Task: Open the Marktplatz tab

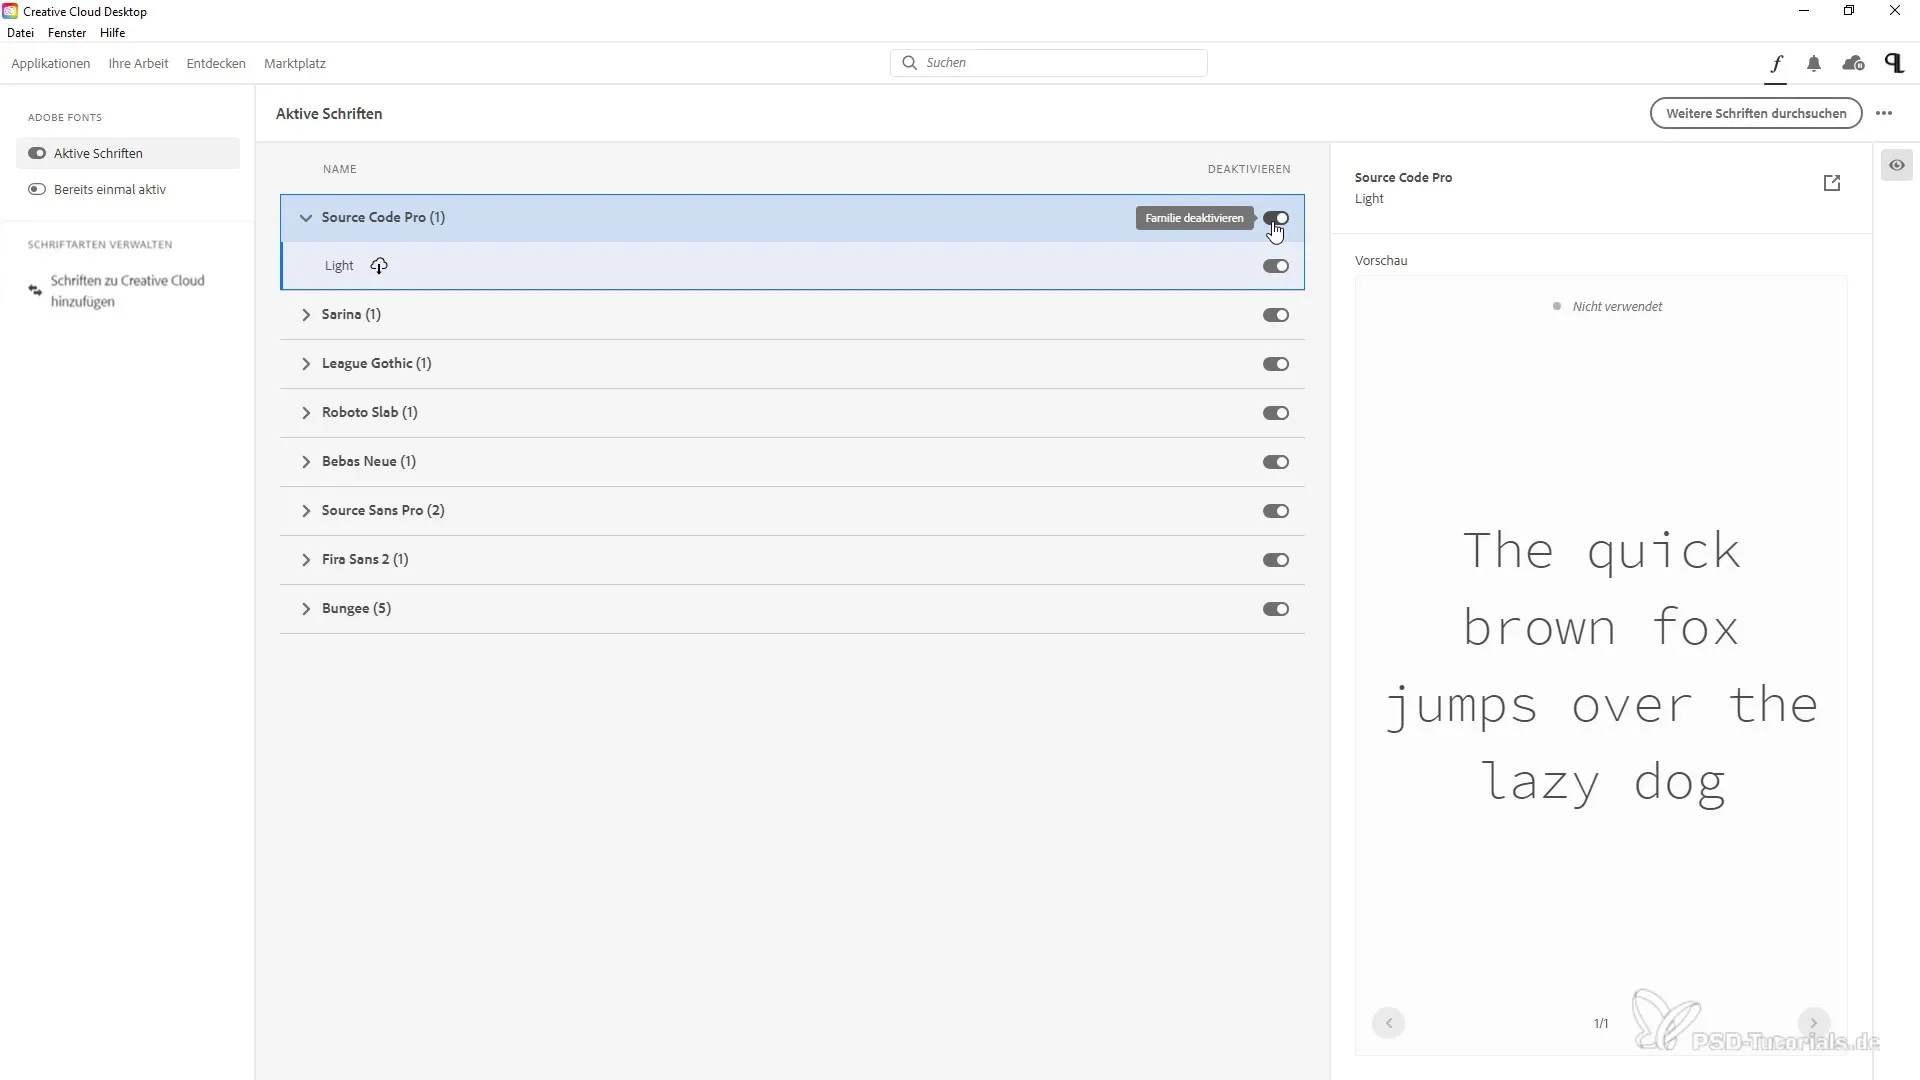Action: pyautogui.click(x=295, y=63)
